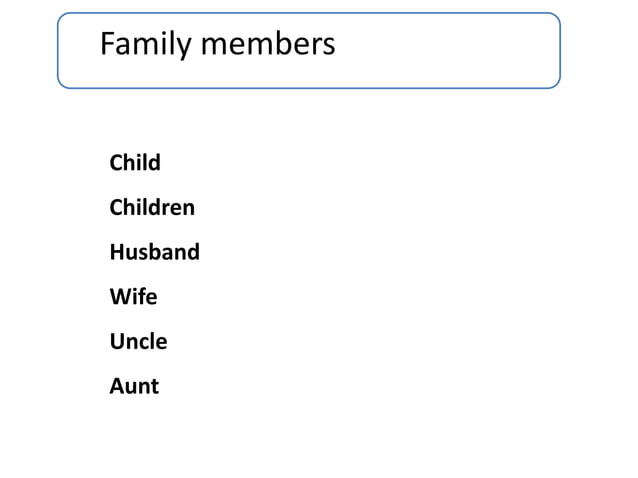Viewport: 638px width, 478px height.
Task: Click the right border of the title box
Action: pos(559,50)
